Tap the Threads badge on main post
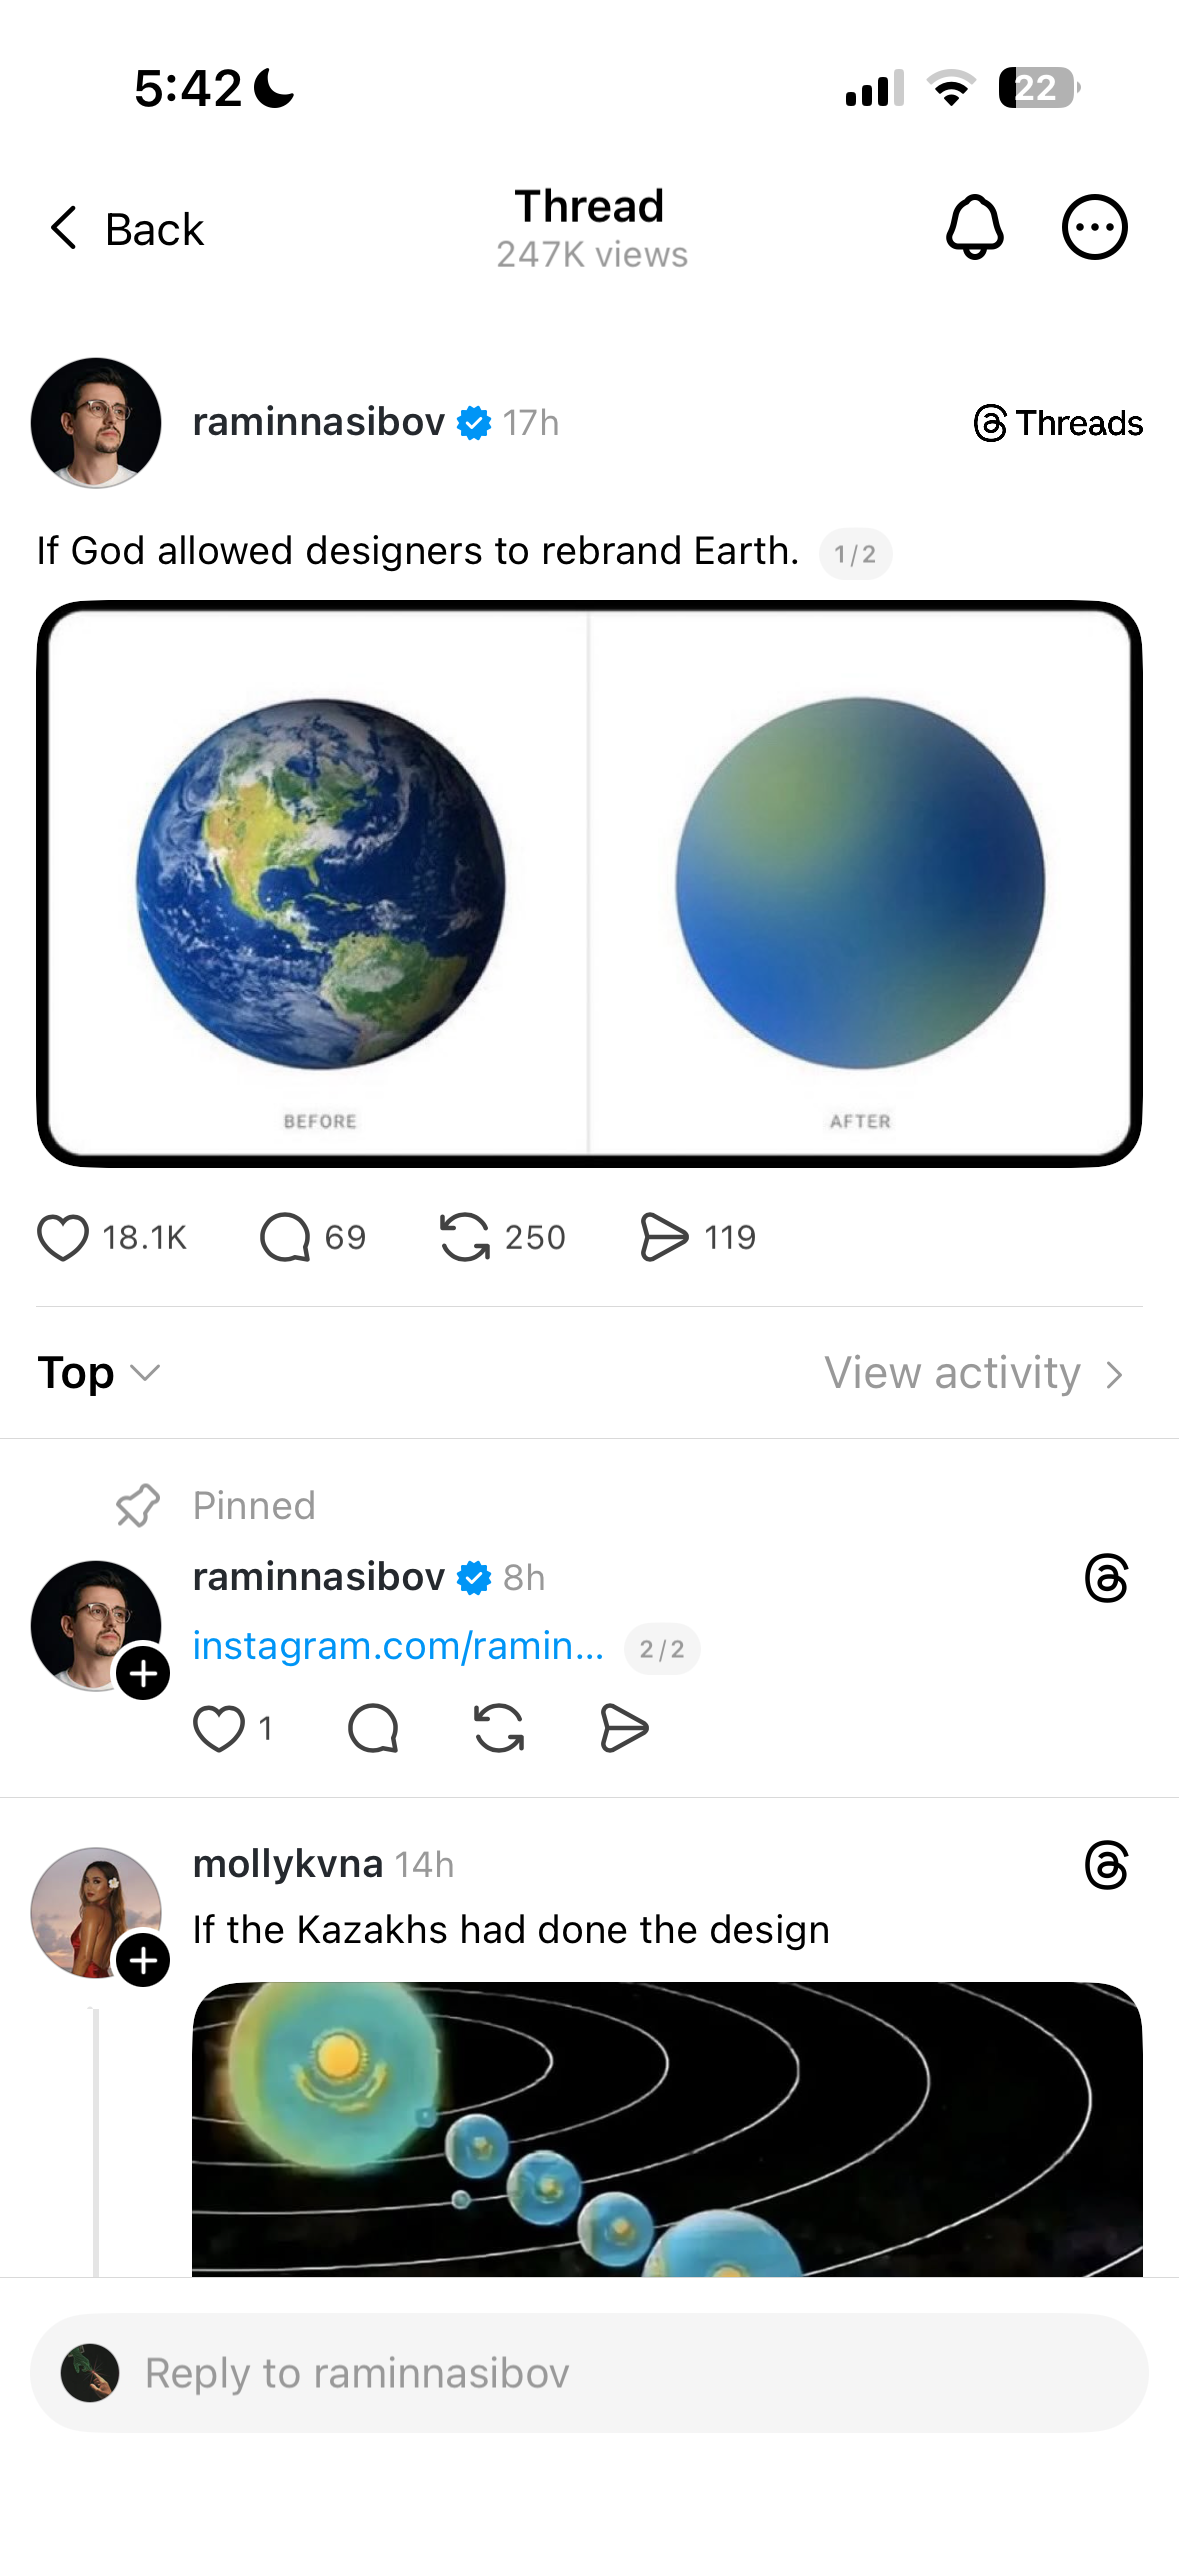This screenshot has width=1179, height=2556. coord(1058,423)
